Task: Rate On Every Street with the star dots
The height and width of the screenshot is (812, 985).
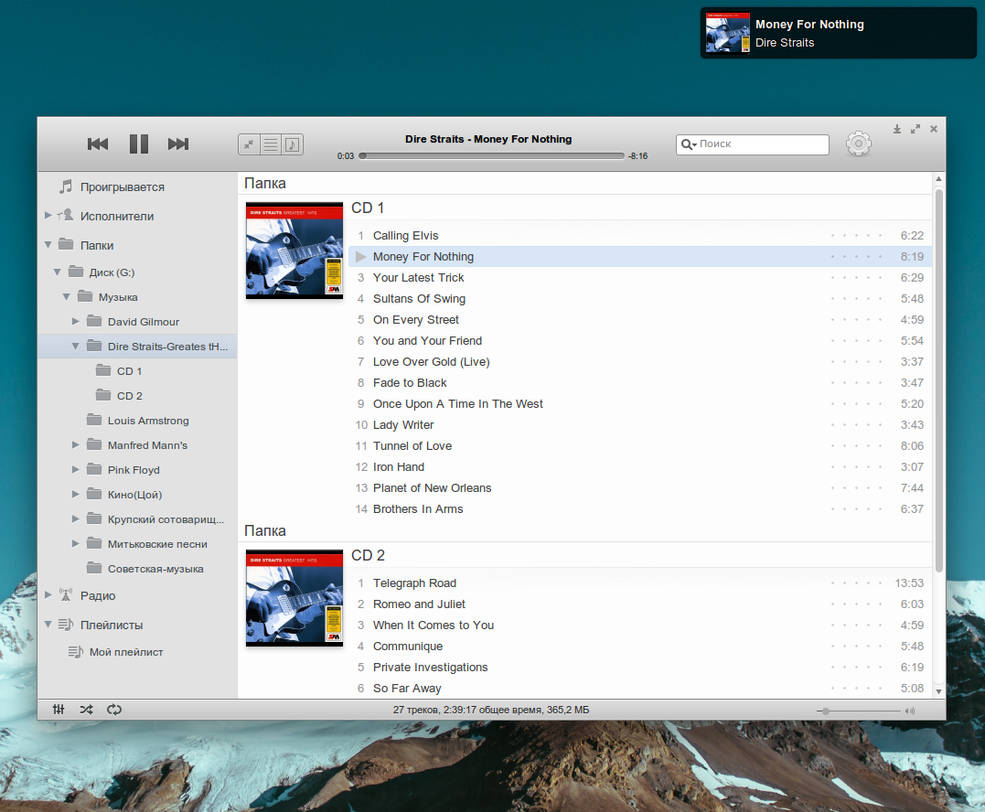Action: (856, 320)
